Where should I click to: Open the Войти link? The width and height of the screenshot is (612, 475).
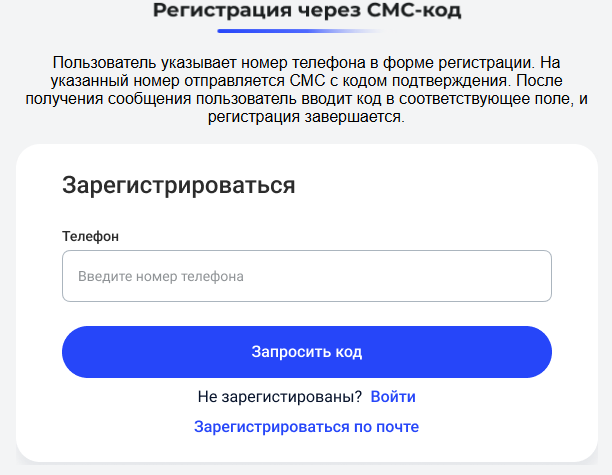click(x=393, y=397)
